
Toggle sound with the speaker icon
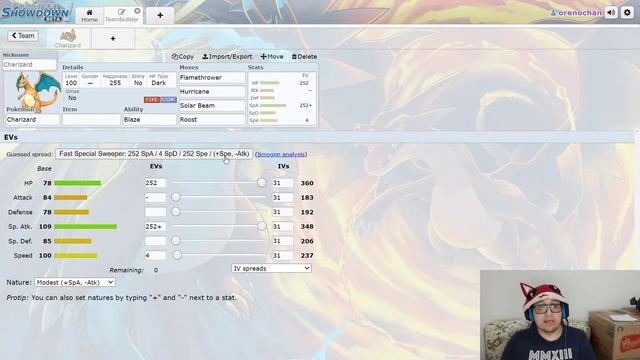[x=611, y=13]
